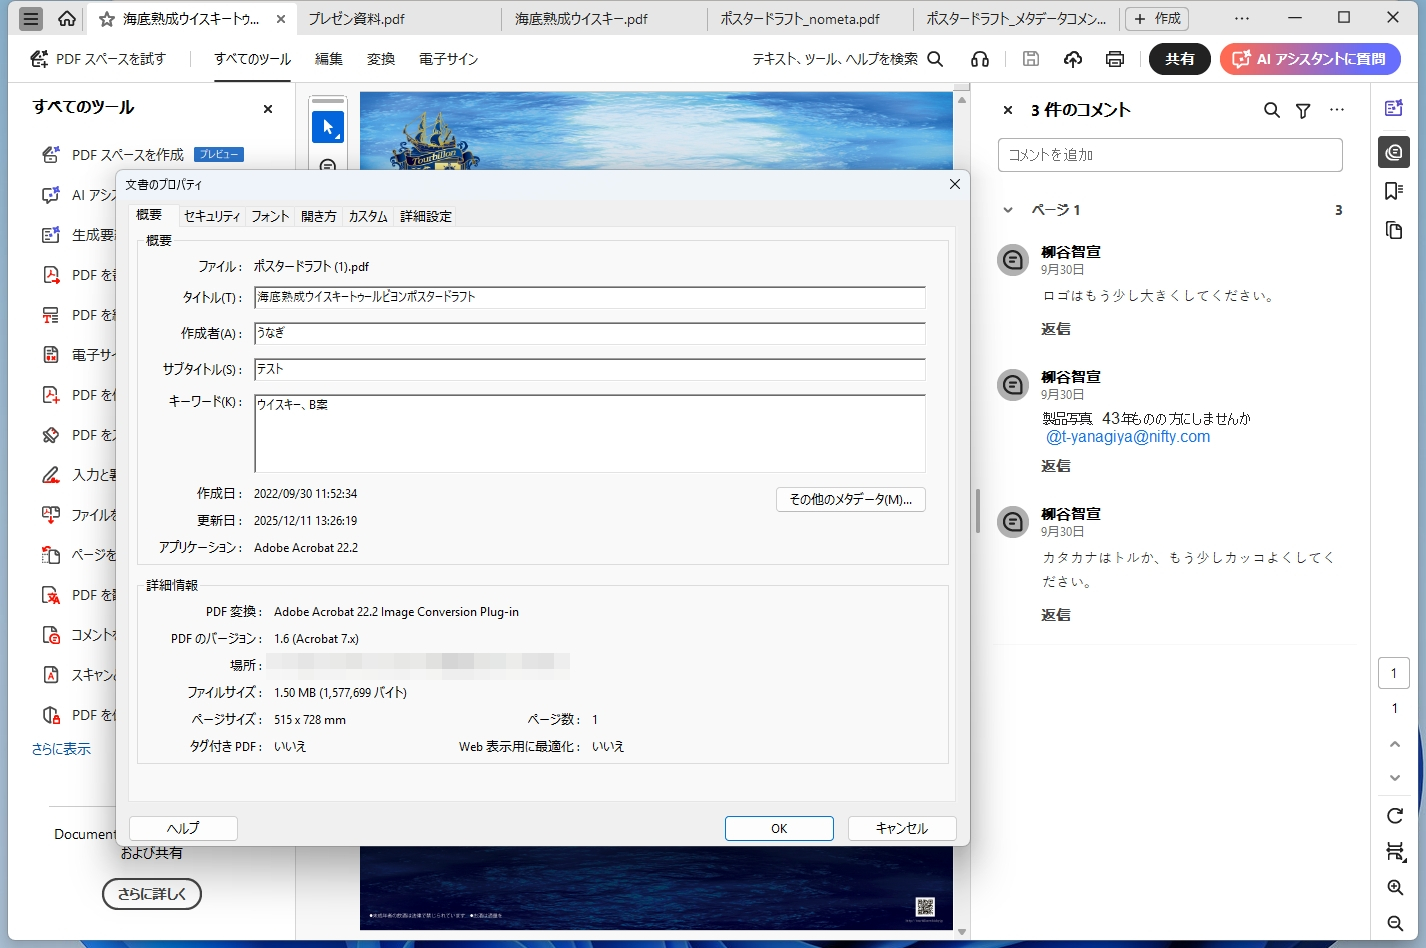The height and width of the screenshot is (948, 1426).
Task: Collapse the ページ 1 comment group
Action: [x=1008, y=210]
